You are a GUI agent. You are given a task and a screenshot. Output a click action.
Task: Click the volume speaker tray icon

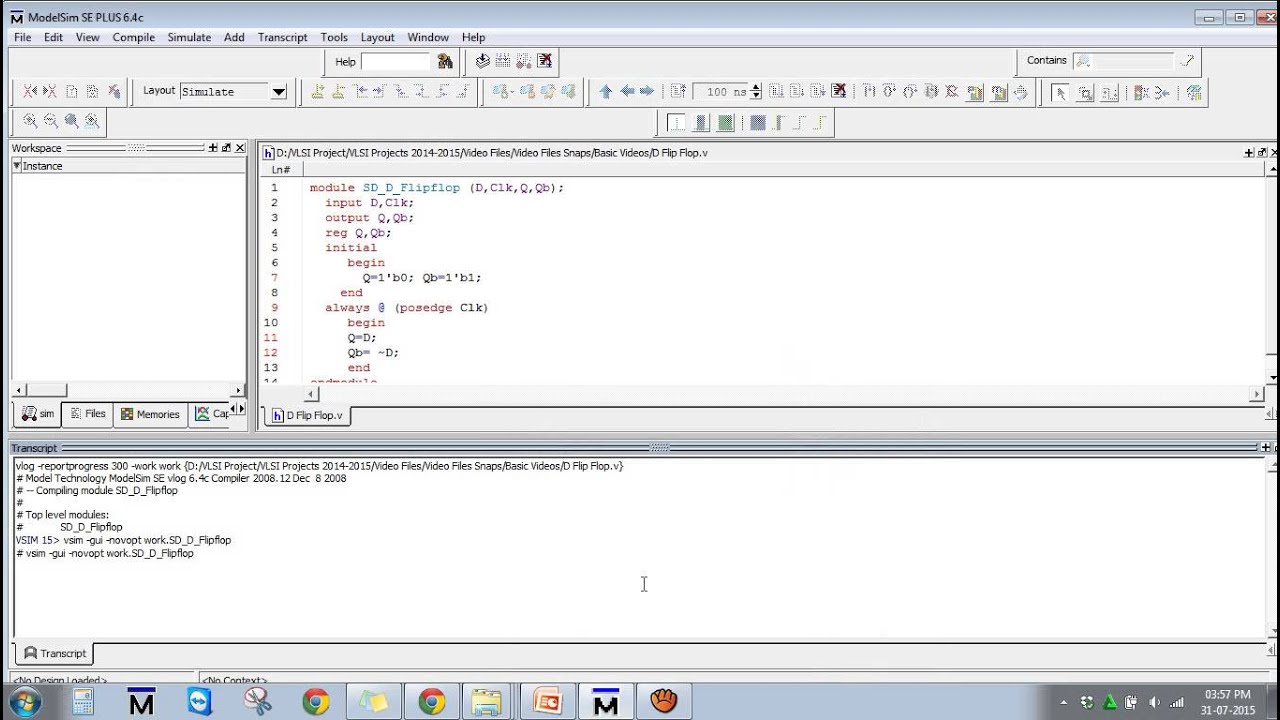coord(1155,702)
